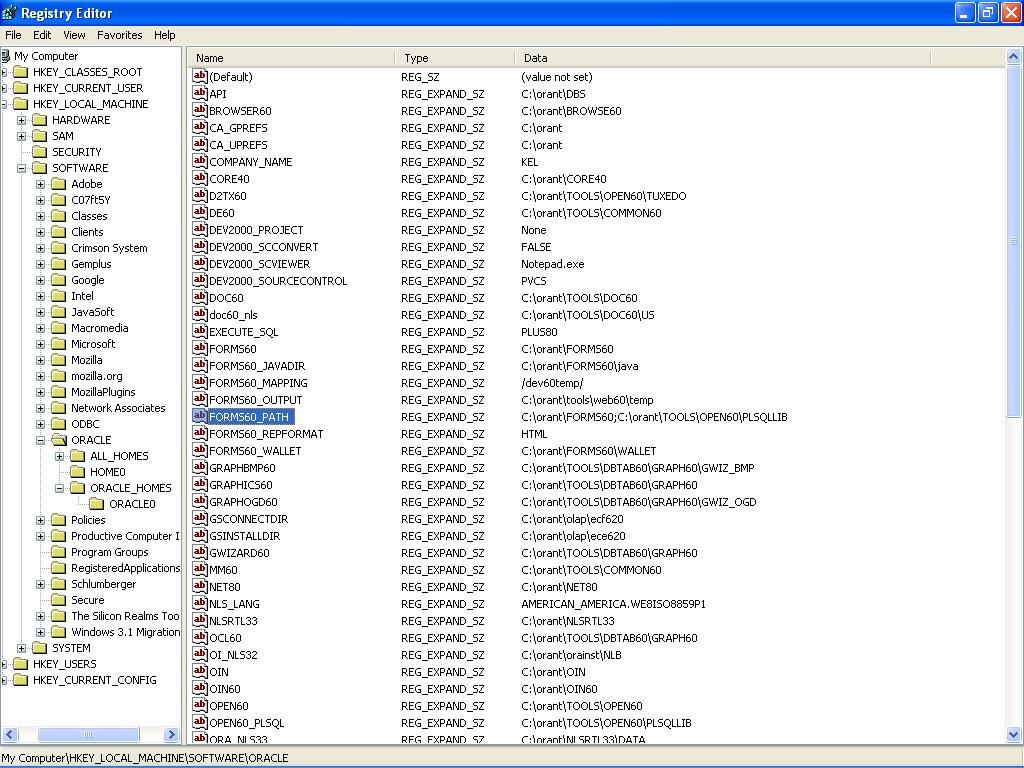Click the string icon beside COMPANY_NAME value

[200, 162]
